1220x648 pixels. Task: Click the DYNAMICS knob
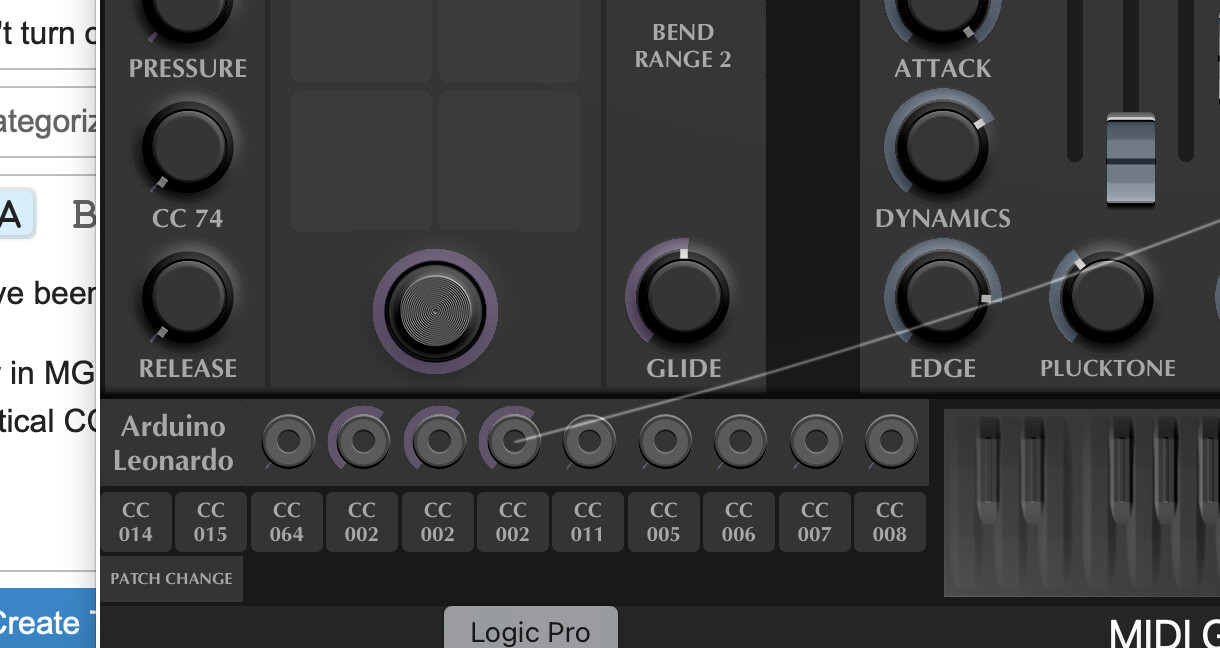(x=936, y=148)
